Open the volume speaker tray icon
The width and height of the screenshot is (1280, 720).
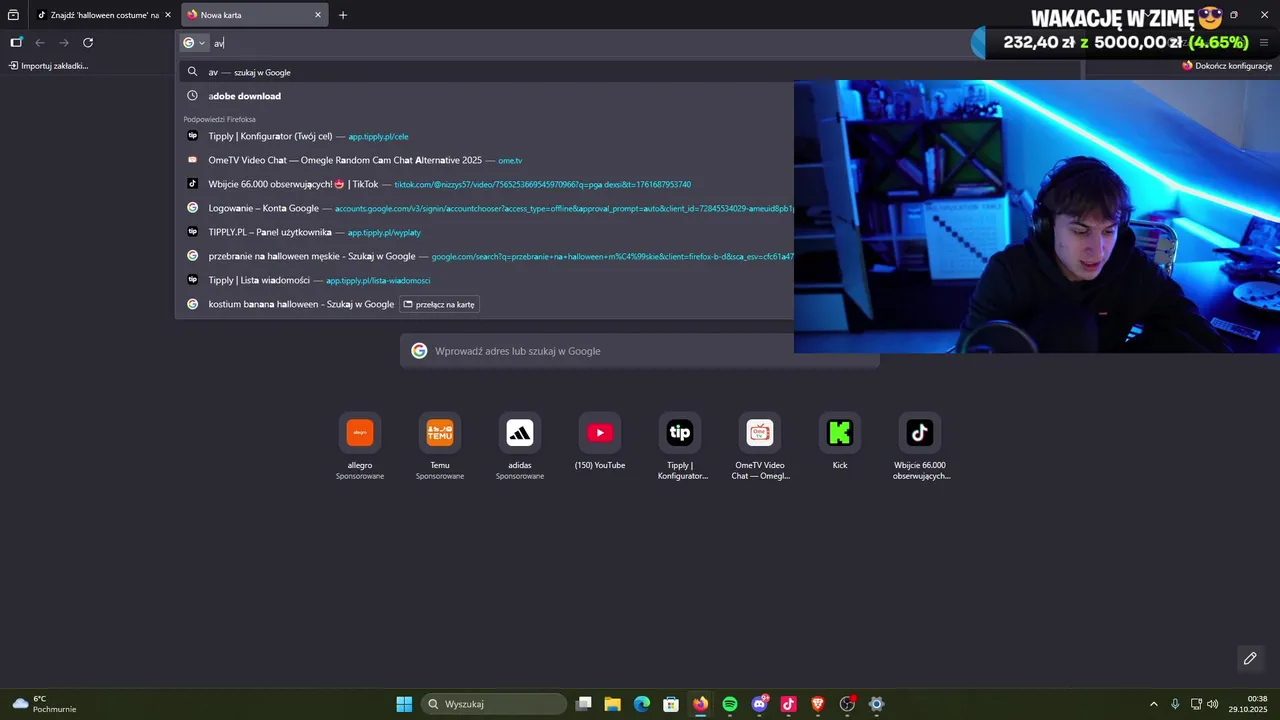tap(1213, 704)
